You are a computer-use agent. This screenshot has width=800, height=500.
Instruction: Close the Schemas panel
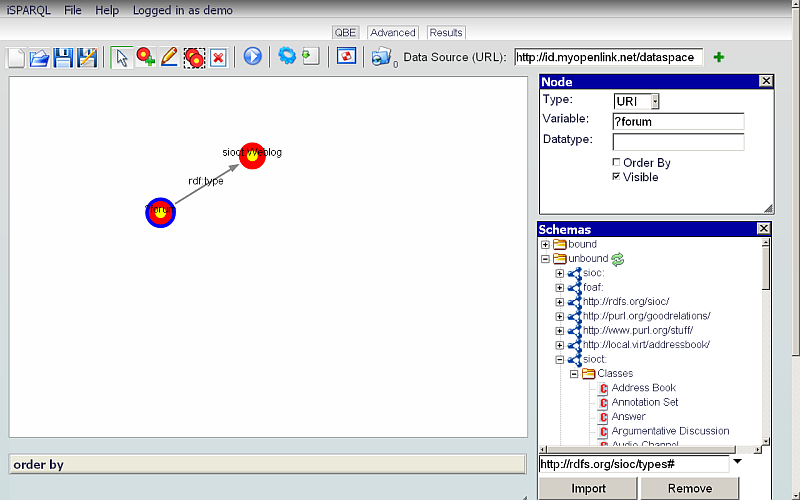[763, 229]
